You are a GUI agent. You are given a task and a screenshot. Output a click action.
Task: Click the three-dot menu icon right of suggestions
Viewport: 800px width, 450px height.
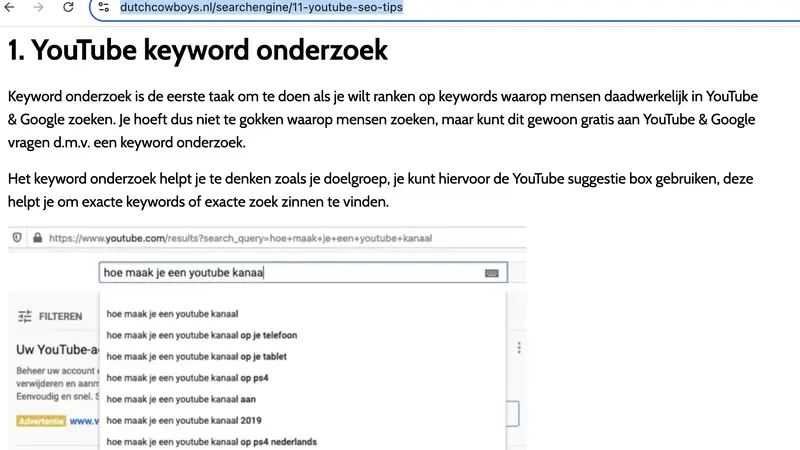(519, 348)
